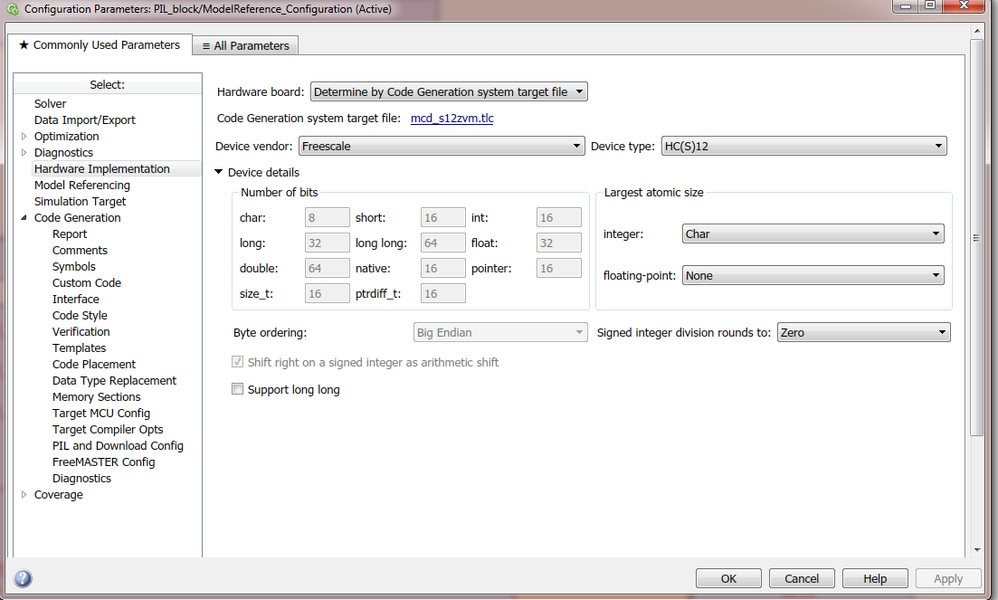Click the Help question mark icon
This screenshot has height=600, width=998.
(22, 578)
